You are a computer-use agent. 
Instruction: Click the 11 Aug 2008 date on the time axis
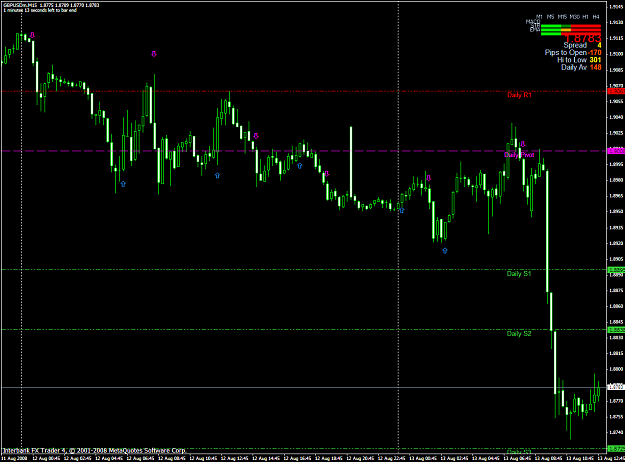click(14, 458)
